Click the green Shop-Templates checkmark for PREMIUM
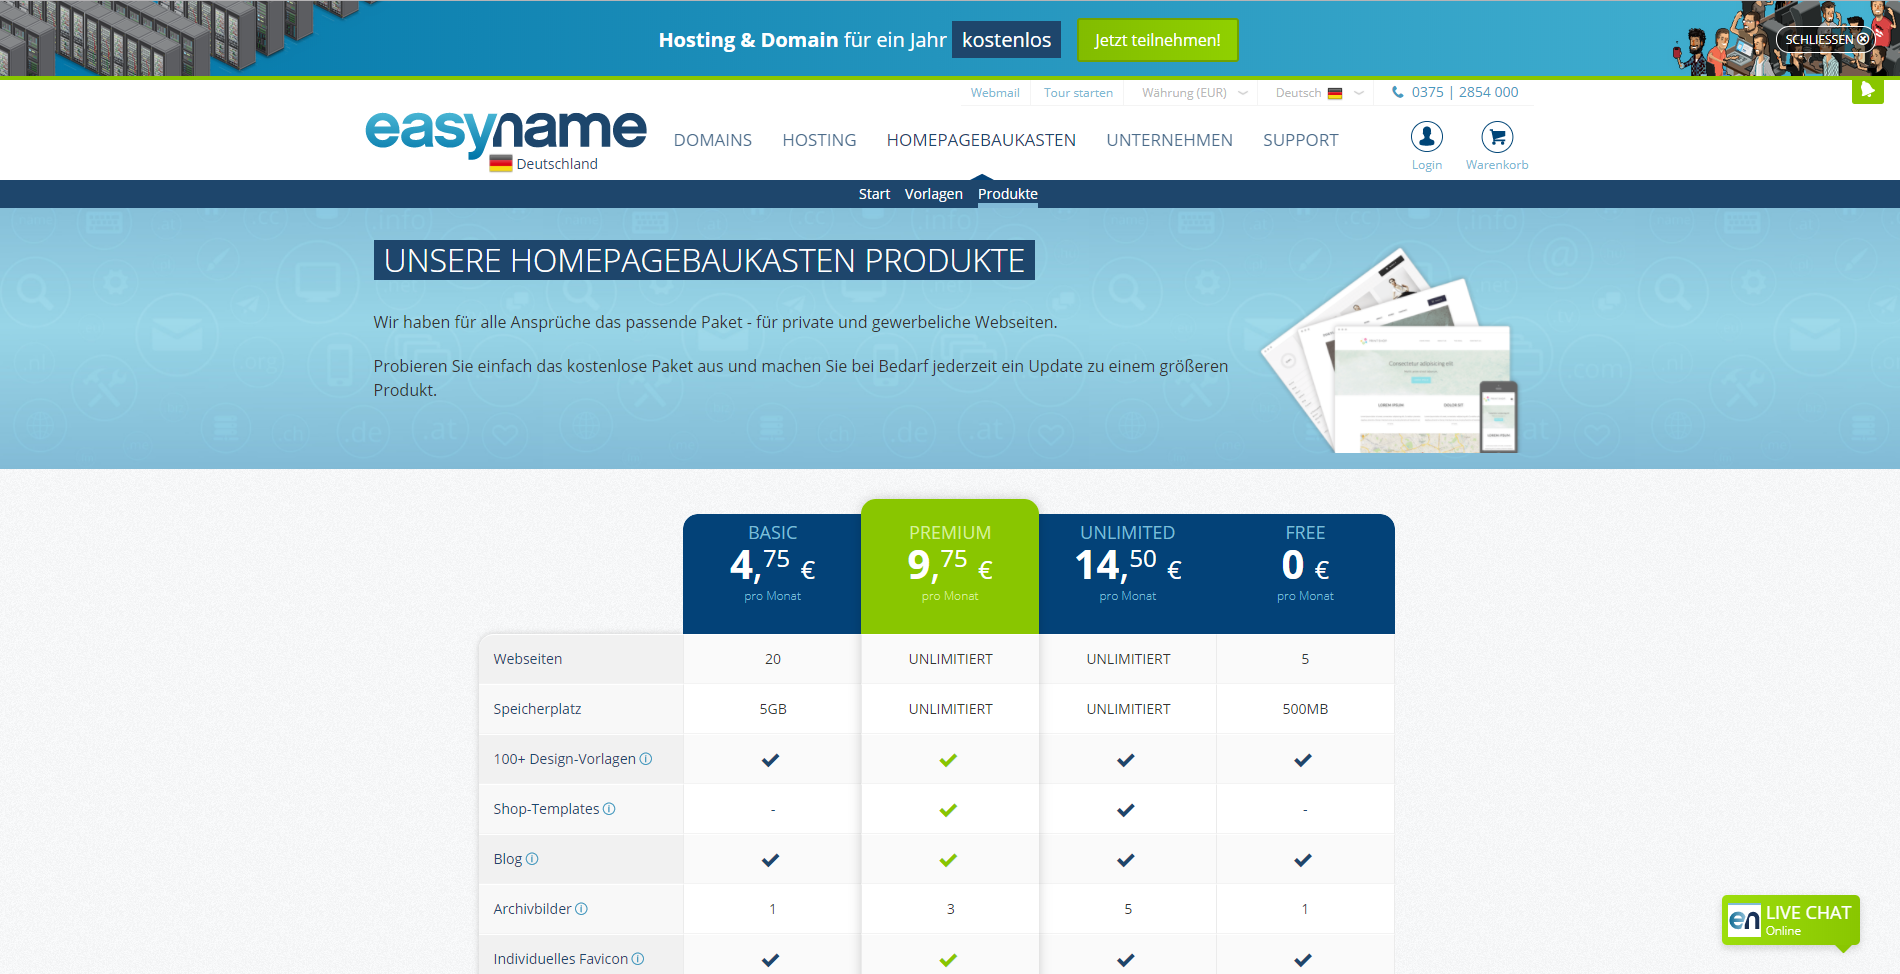The image size is (1900, 974). click(x=948, y=810)
